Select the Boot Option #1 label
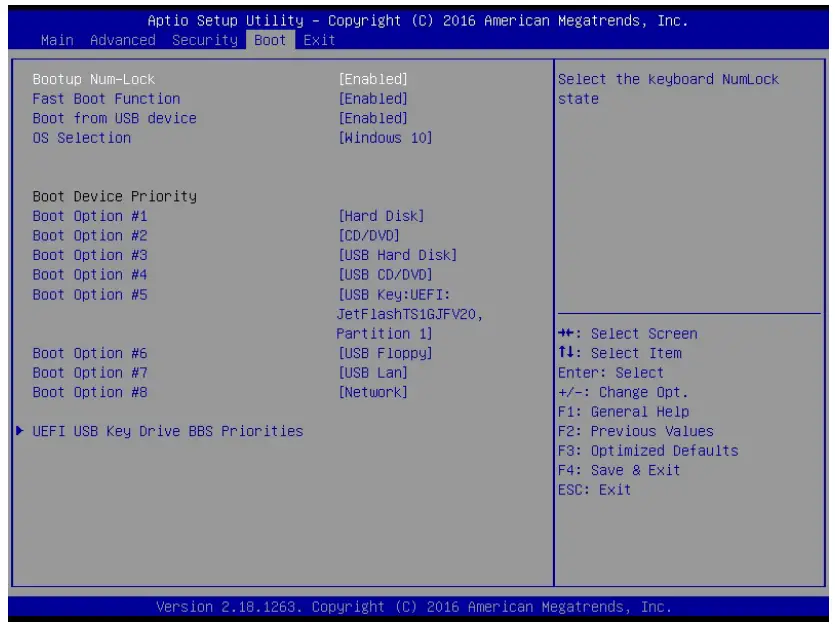 click(90, 216)
